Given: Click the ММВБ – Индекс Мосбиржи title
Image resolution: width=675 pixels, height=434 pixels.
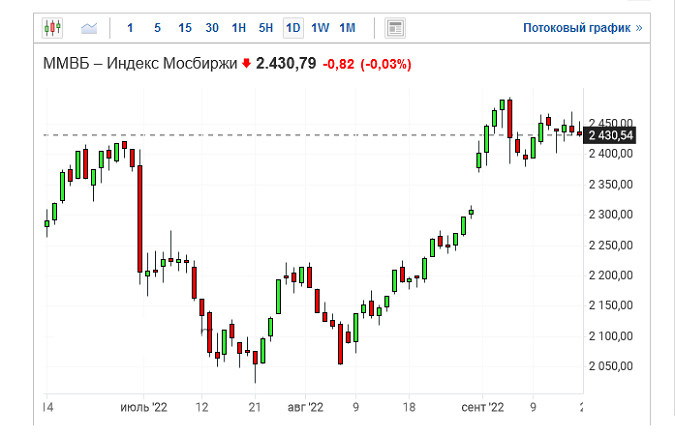Looking at the screenshot, I should click(x=137, y=64).
